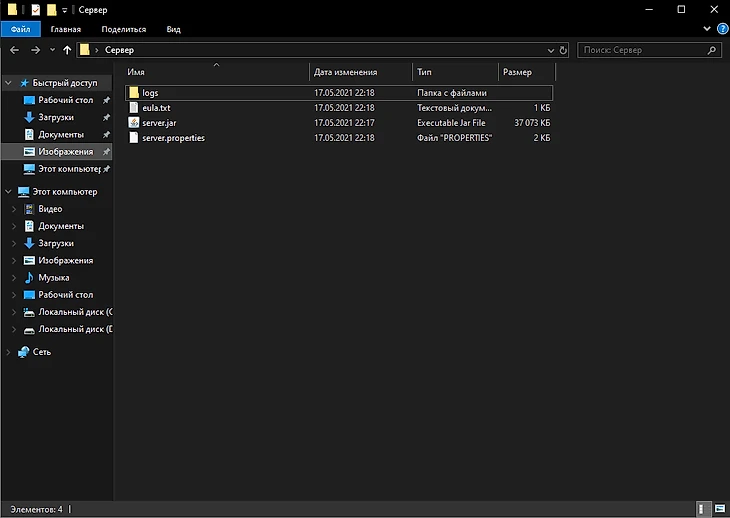Select the eula.txt file
Screen dimensions: 730x518
click(156, 107)
